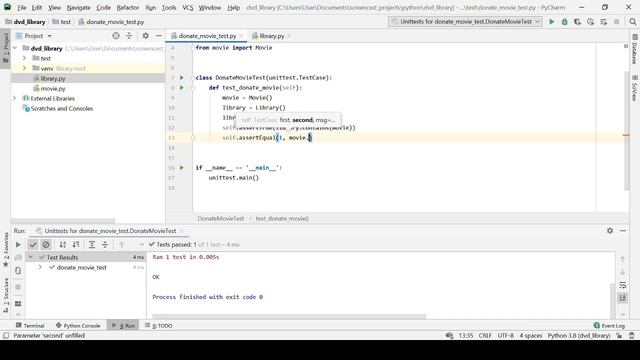Sort test results alphabetically
The height and width of the screenshot is (360, 640).
[62, 244]
